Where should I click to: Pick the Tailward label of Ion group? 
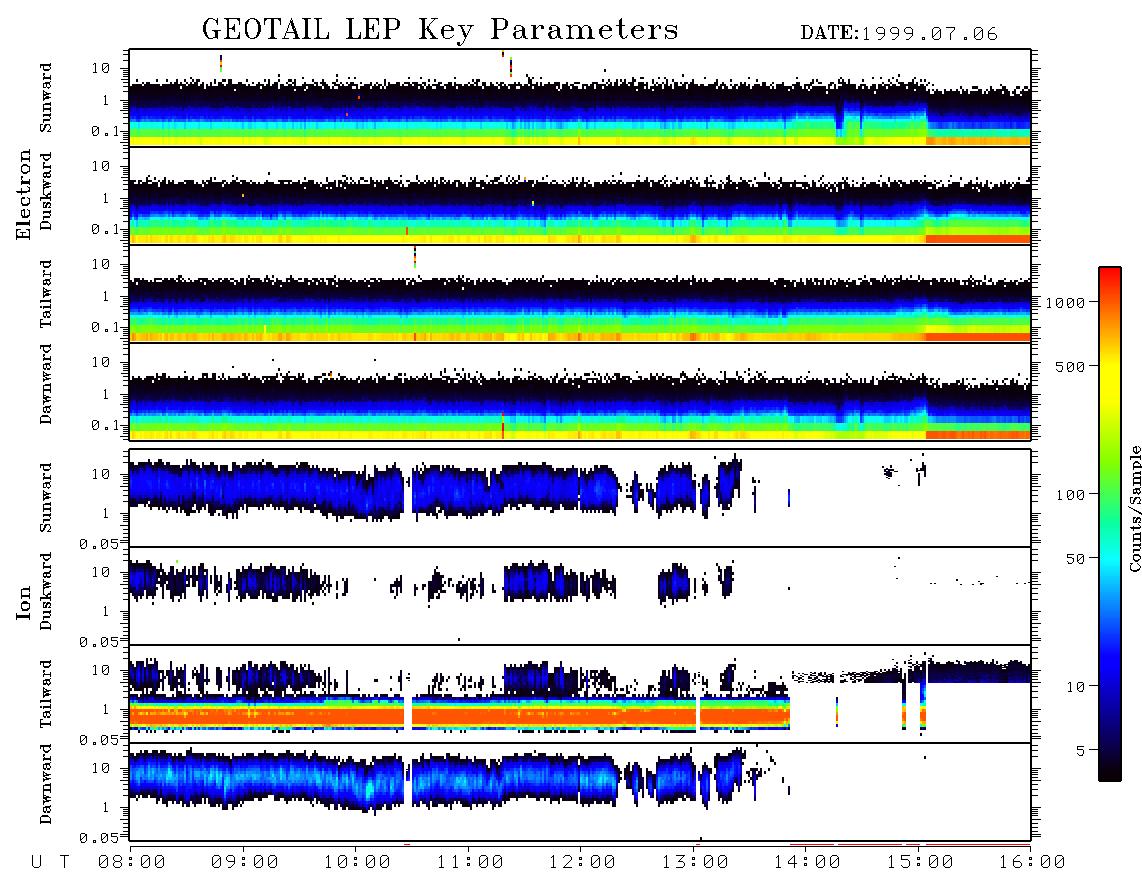46,694
